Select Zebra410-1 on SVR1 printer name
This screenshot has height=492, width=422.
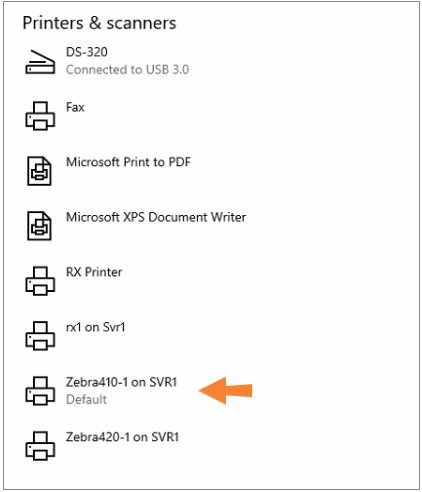click(x=121, y=382)
